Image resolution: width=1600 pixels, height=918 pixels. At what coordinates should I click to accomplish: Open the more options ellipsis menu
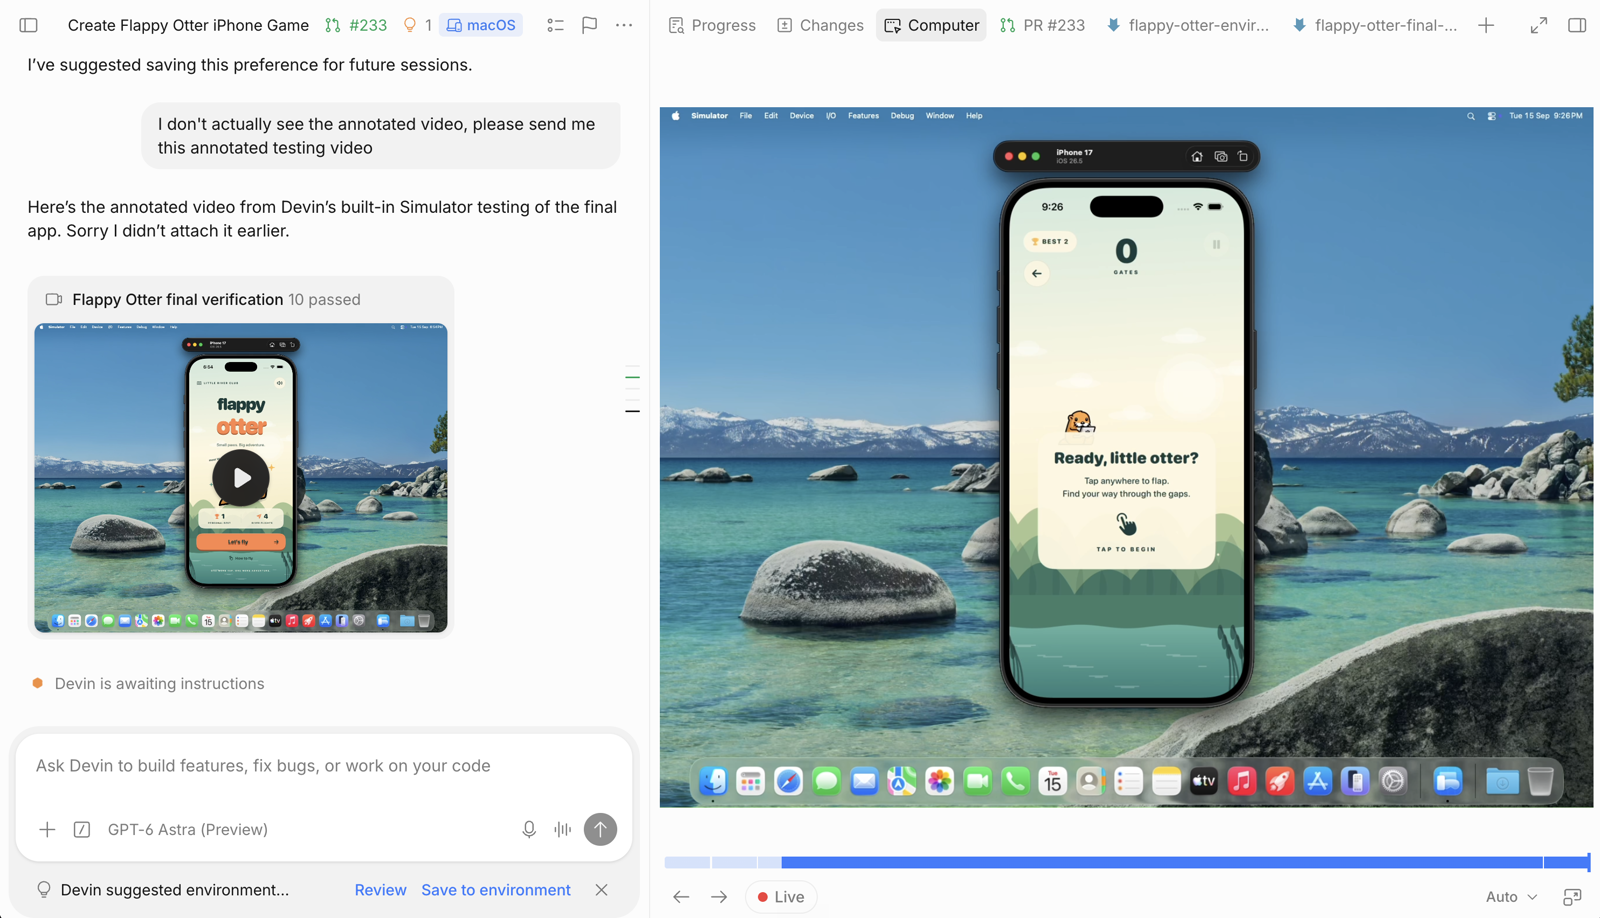click(624, 25)
